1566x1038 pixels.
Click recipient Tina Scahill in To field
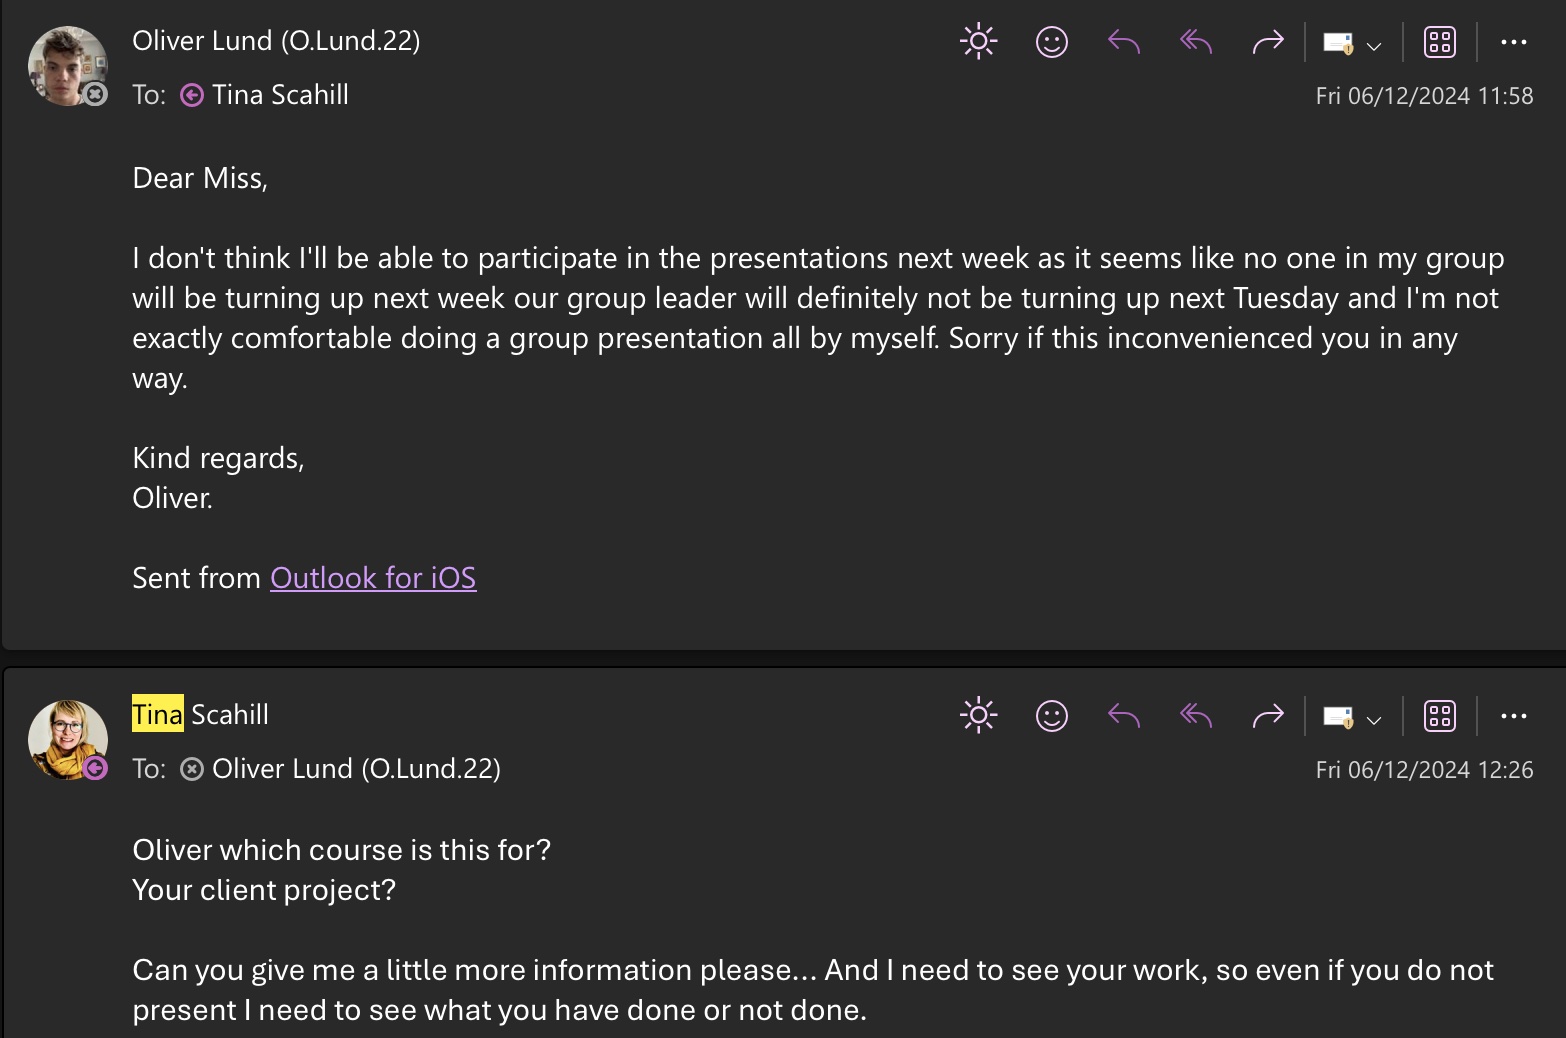tap(280, 95)
